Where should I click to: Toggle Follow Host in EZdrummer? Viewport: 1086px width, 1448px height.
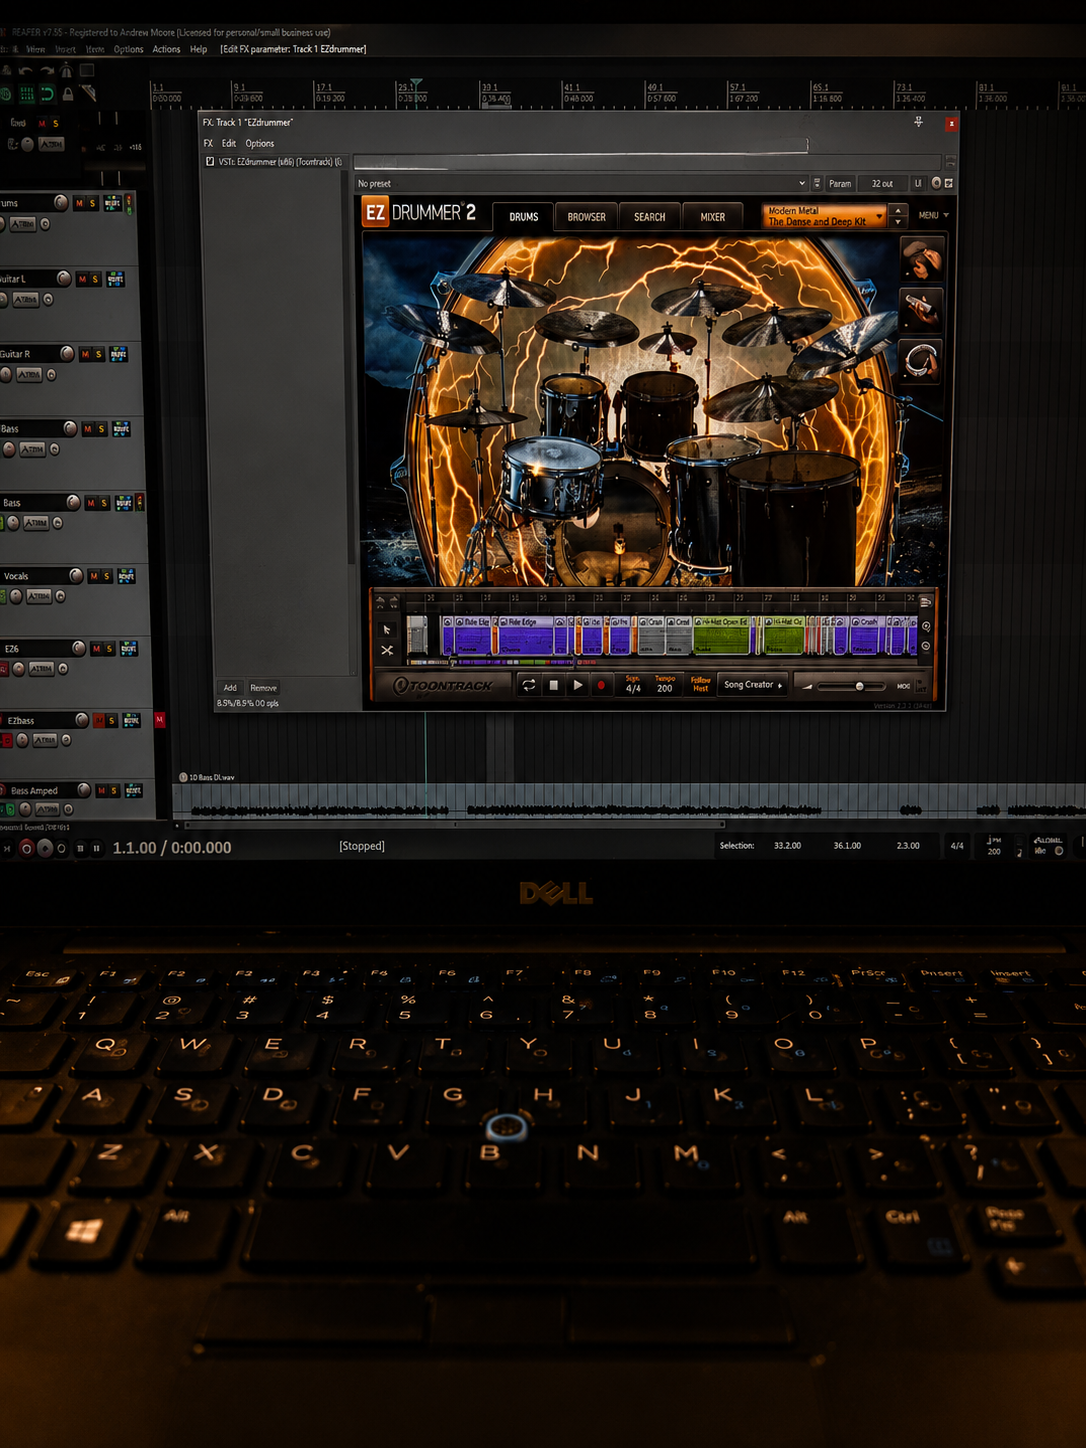pos(700,684)
